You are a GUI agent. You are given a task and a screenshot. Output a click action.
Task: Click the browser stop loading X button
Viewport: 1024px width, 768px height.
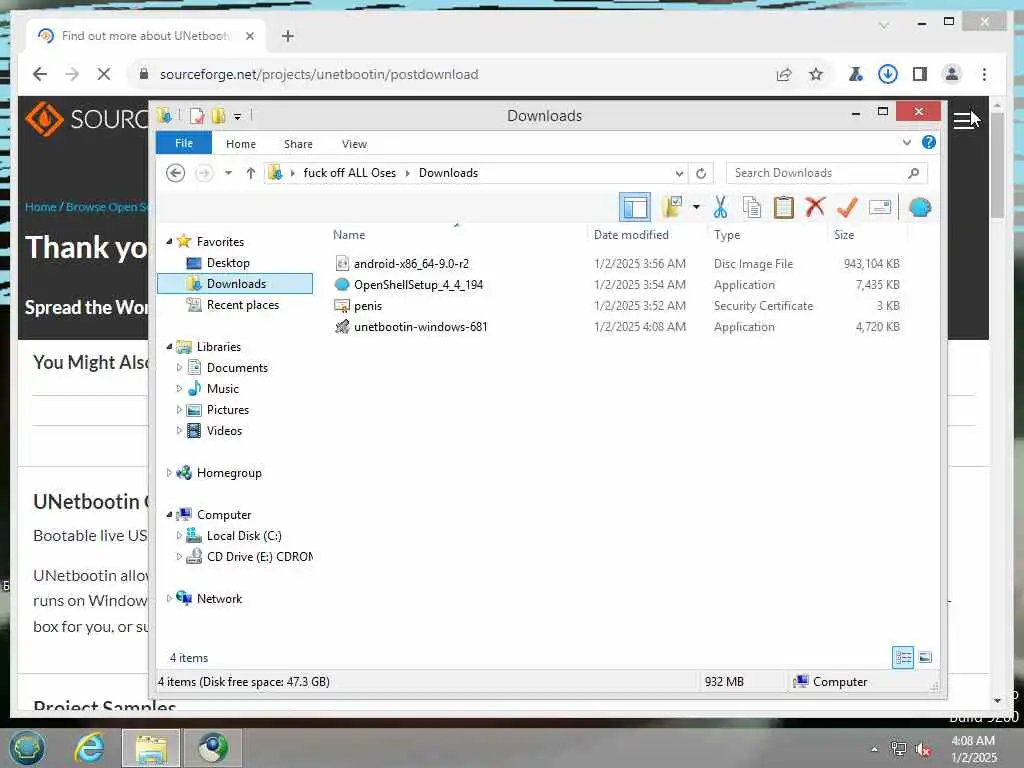104,74
